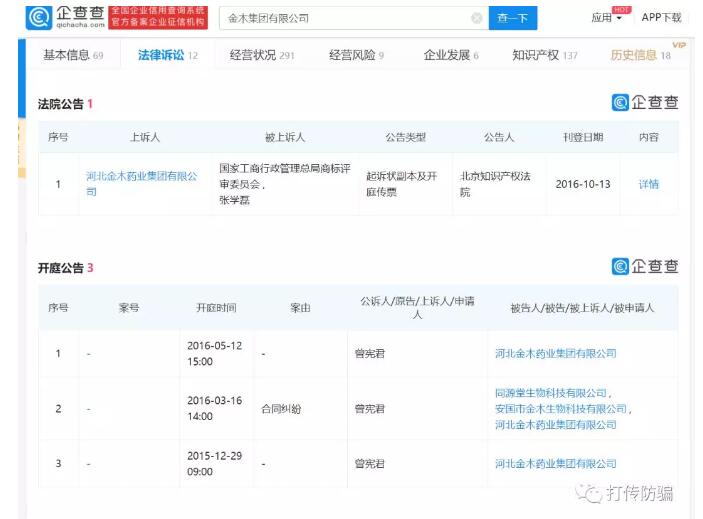Click the 2016-05-12 15:00 hearing time cell
This screenshot has width=703, height=519.
point(215,354)
